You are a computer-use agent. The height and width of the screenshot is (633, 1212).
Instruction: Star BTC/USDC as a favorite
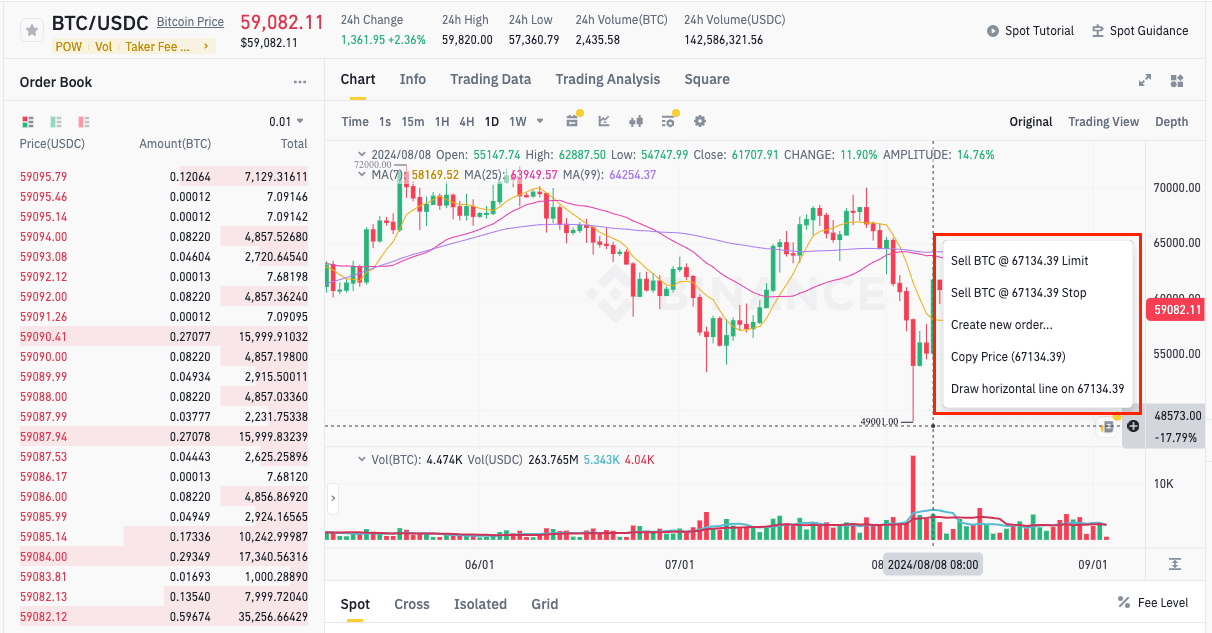coord(32,31)
